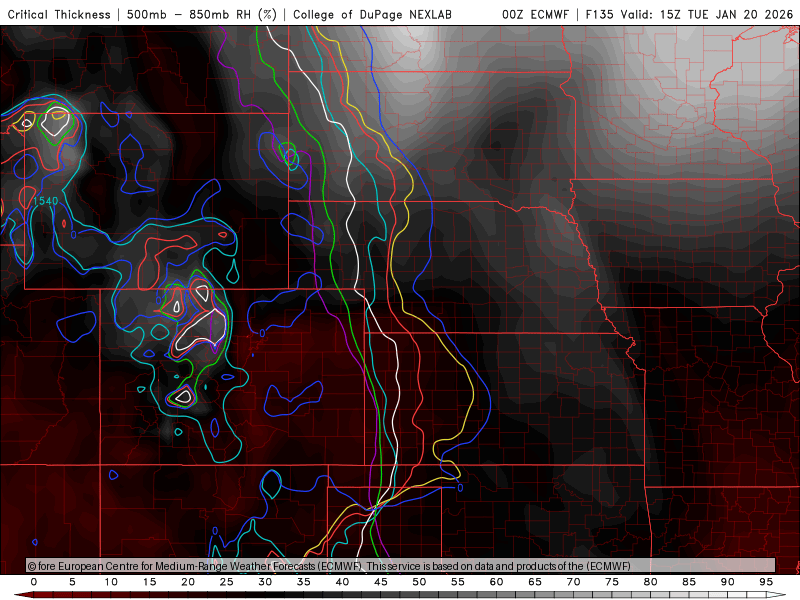Select the '45' value on the RH scale
Screen dimensions: 800x600
click(x=381, y=582)
